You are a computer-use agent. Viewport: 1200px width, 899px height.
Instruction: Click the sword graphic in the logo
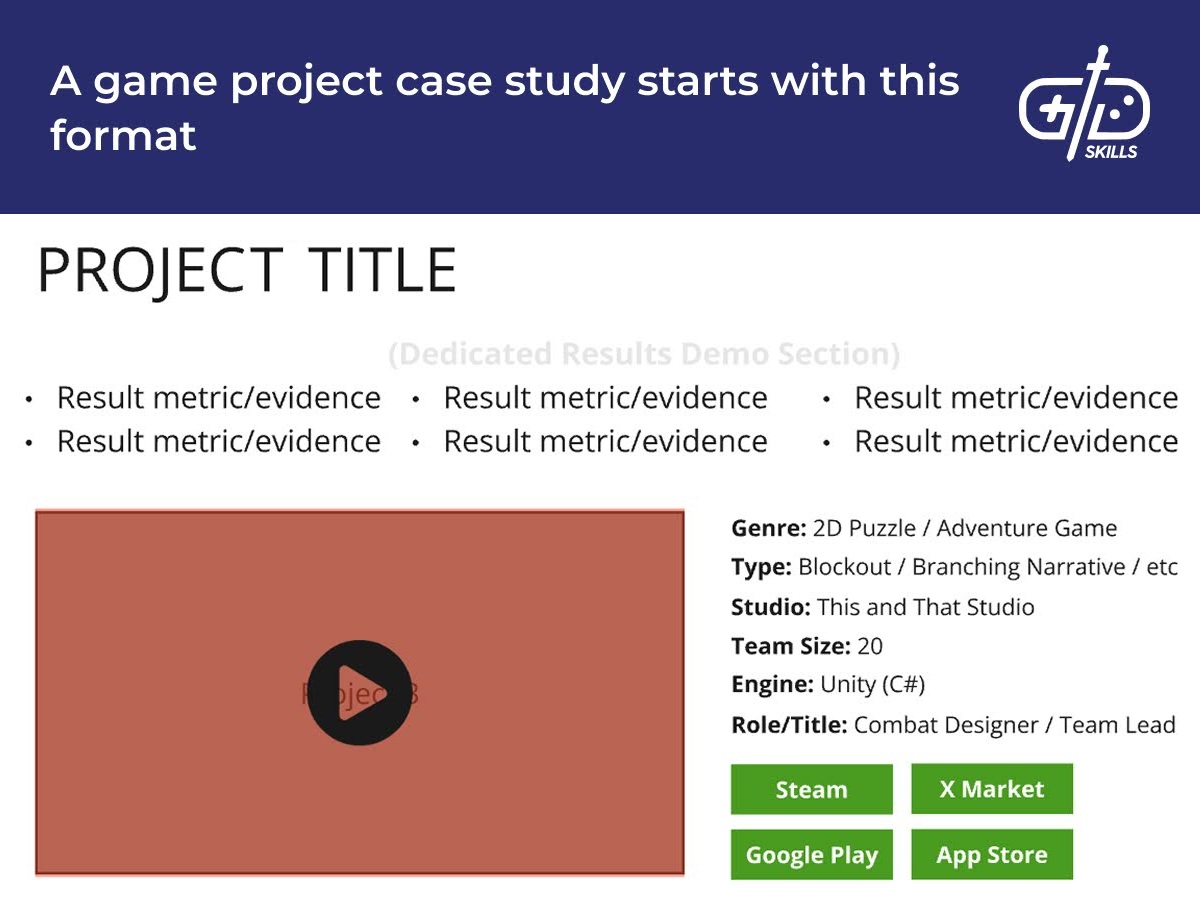(1097, 65)
